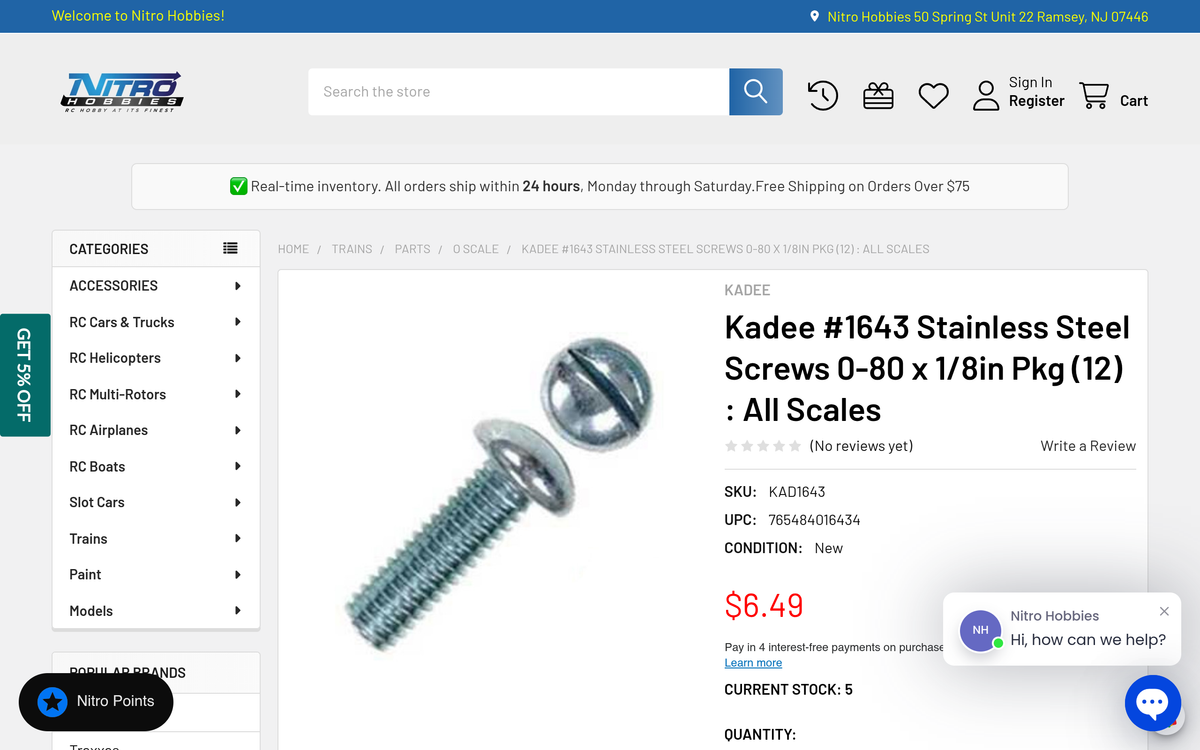
Task: Click the $6.49 price text
Action: [x=764, y=605]
